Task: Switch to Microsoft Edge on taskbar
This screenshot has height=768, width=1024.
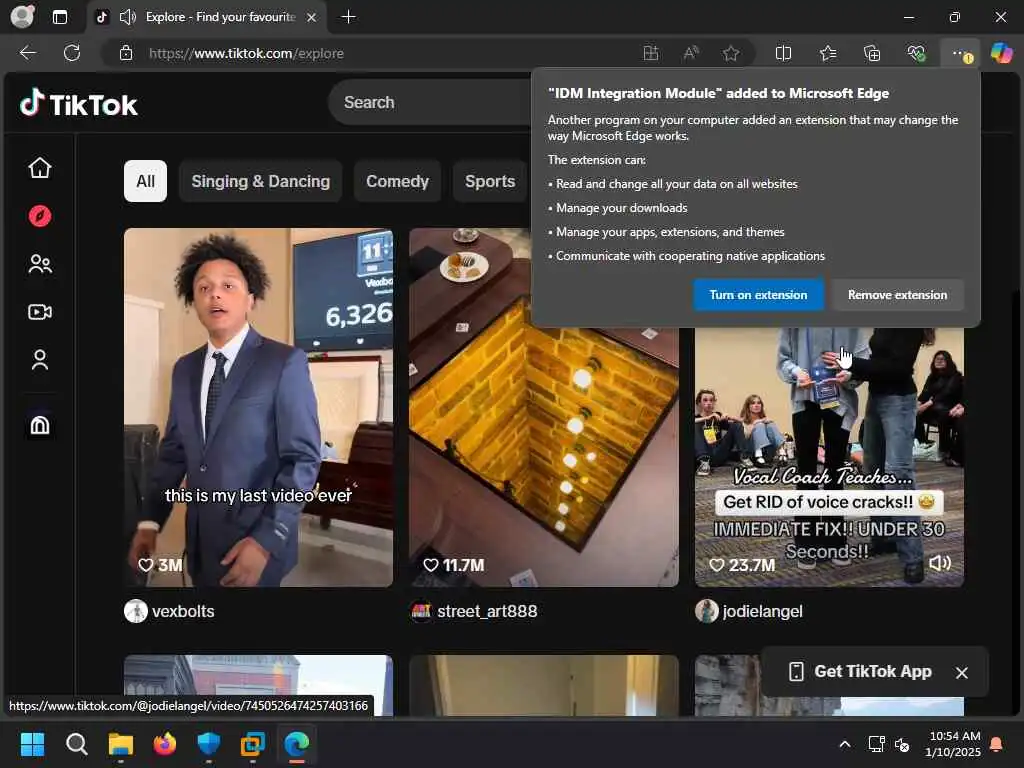Action: [x=296, y=744]
